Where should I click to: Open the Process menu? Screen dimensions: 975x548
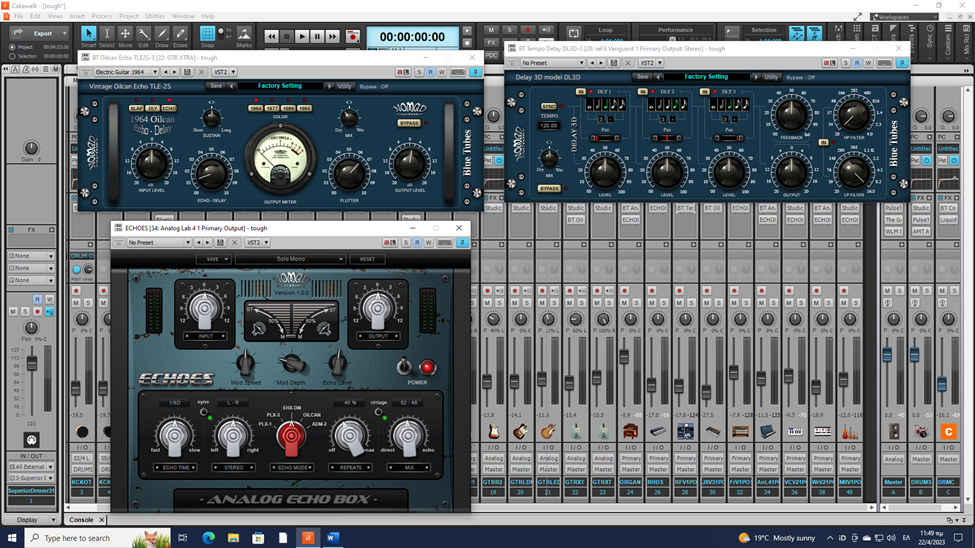point(101,16)
